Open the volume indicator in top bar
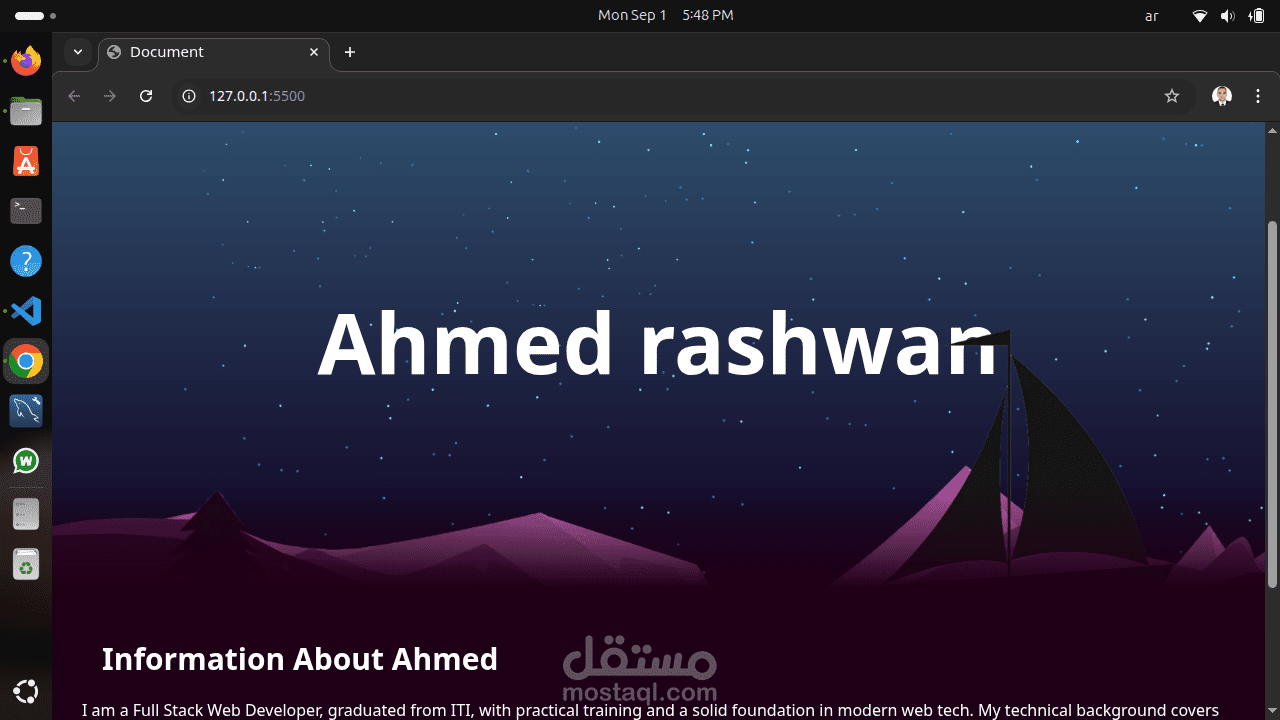 [1227, 16]
